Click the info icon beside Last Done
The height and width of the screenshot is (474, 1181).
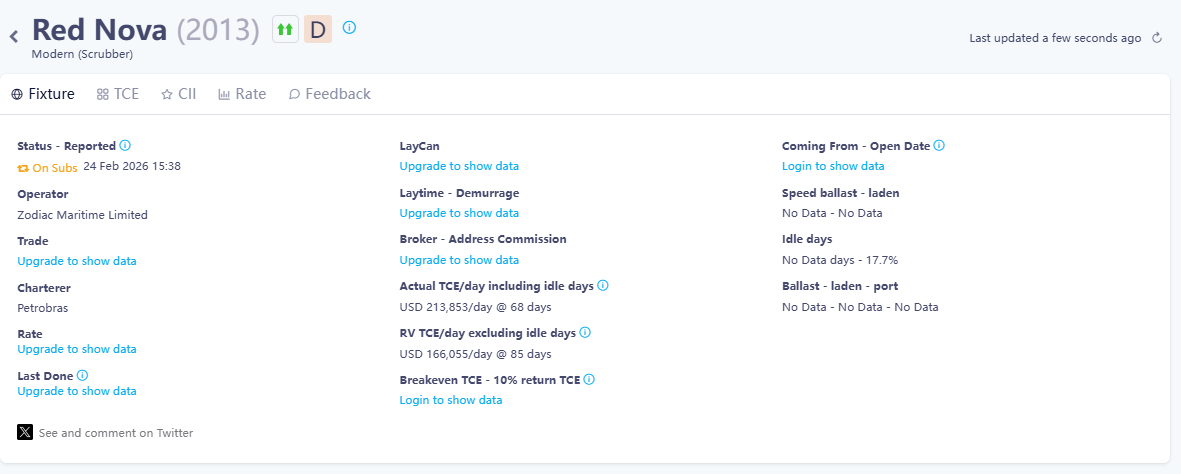pos(82,375)
